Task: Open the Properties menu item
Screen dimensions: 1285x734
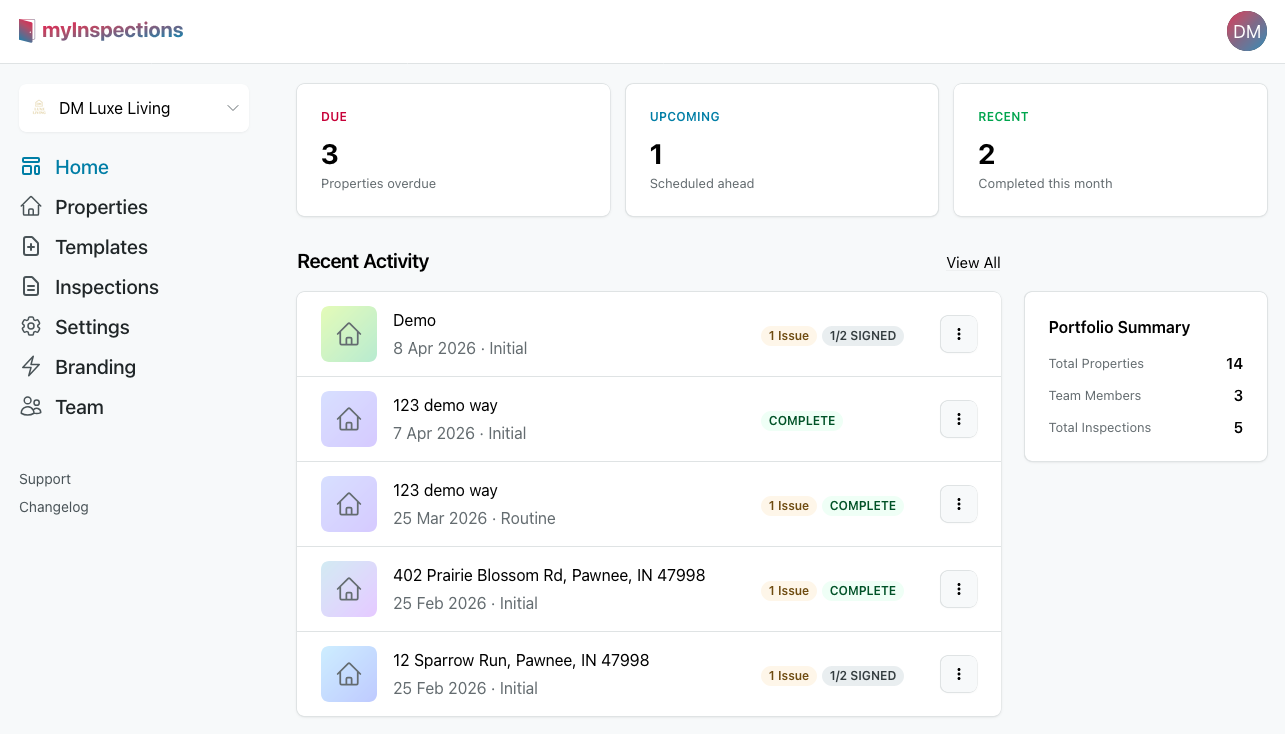Action: [x=101, y=207]
